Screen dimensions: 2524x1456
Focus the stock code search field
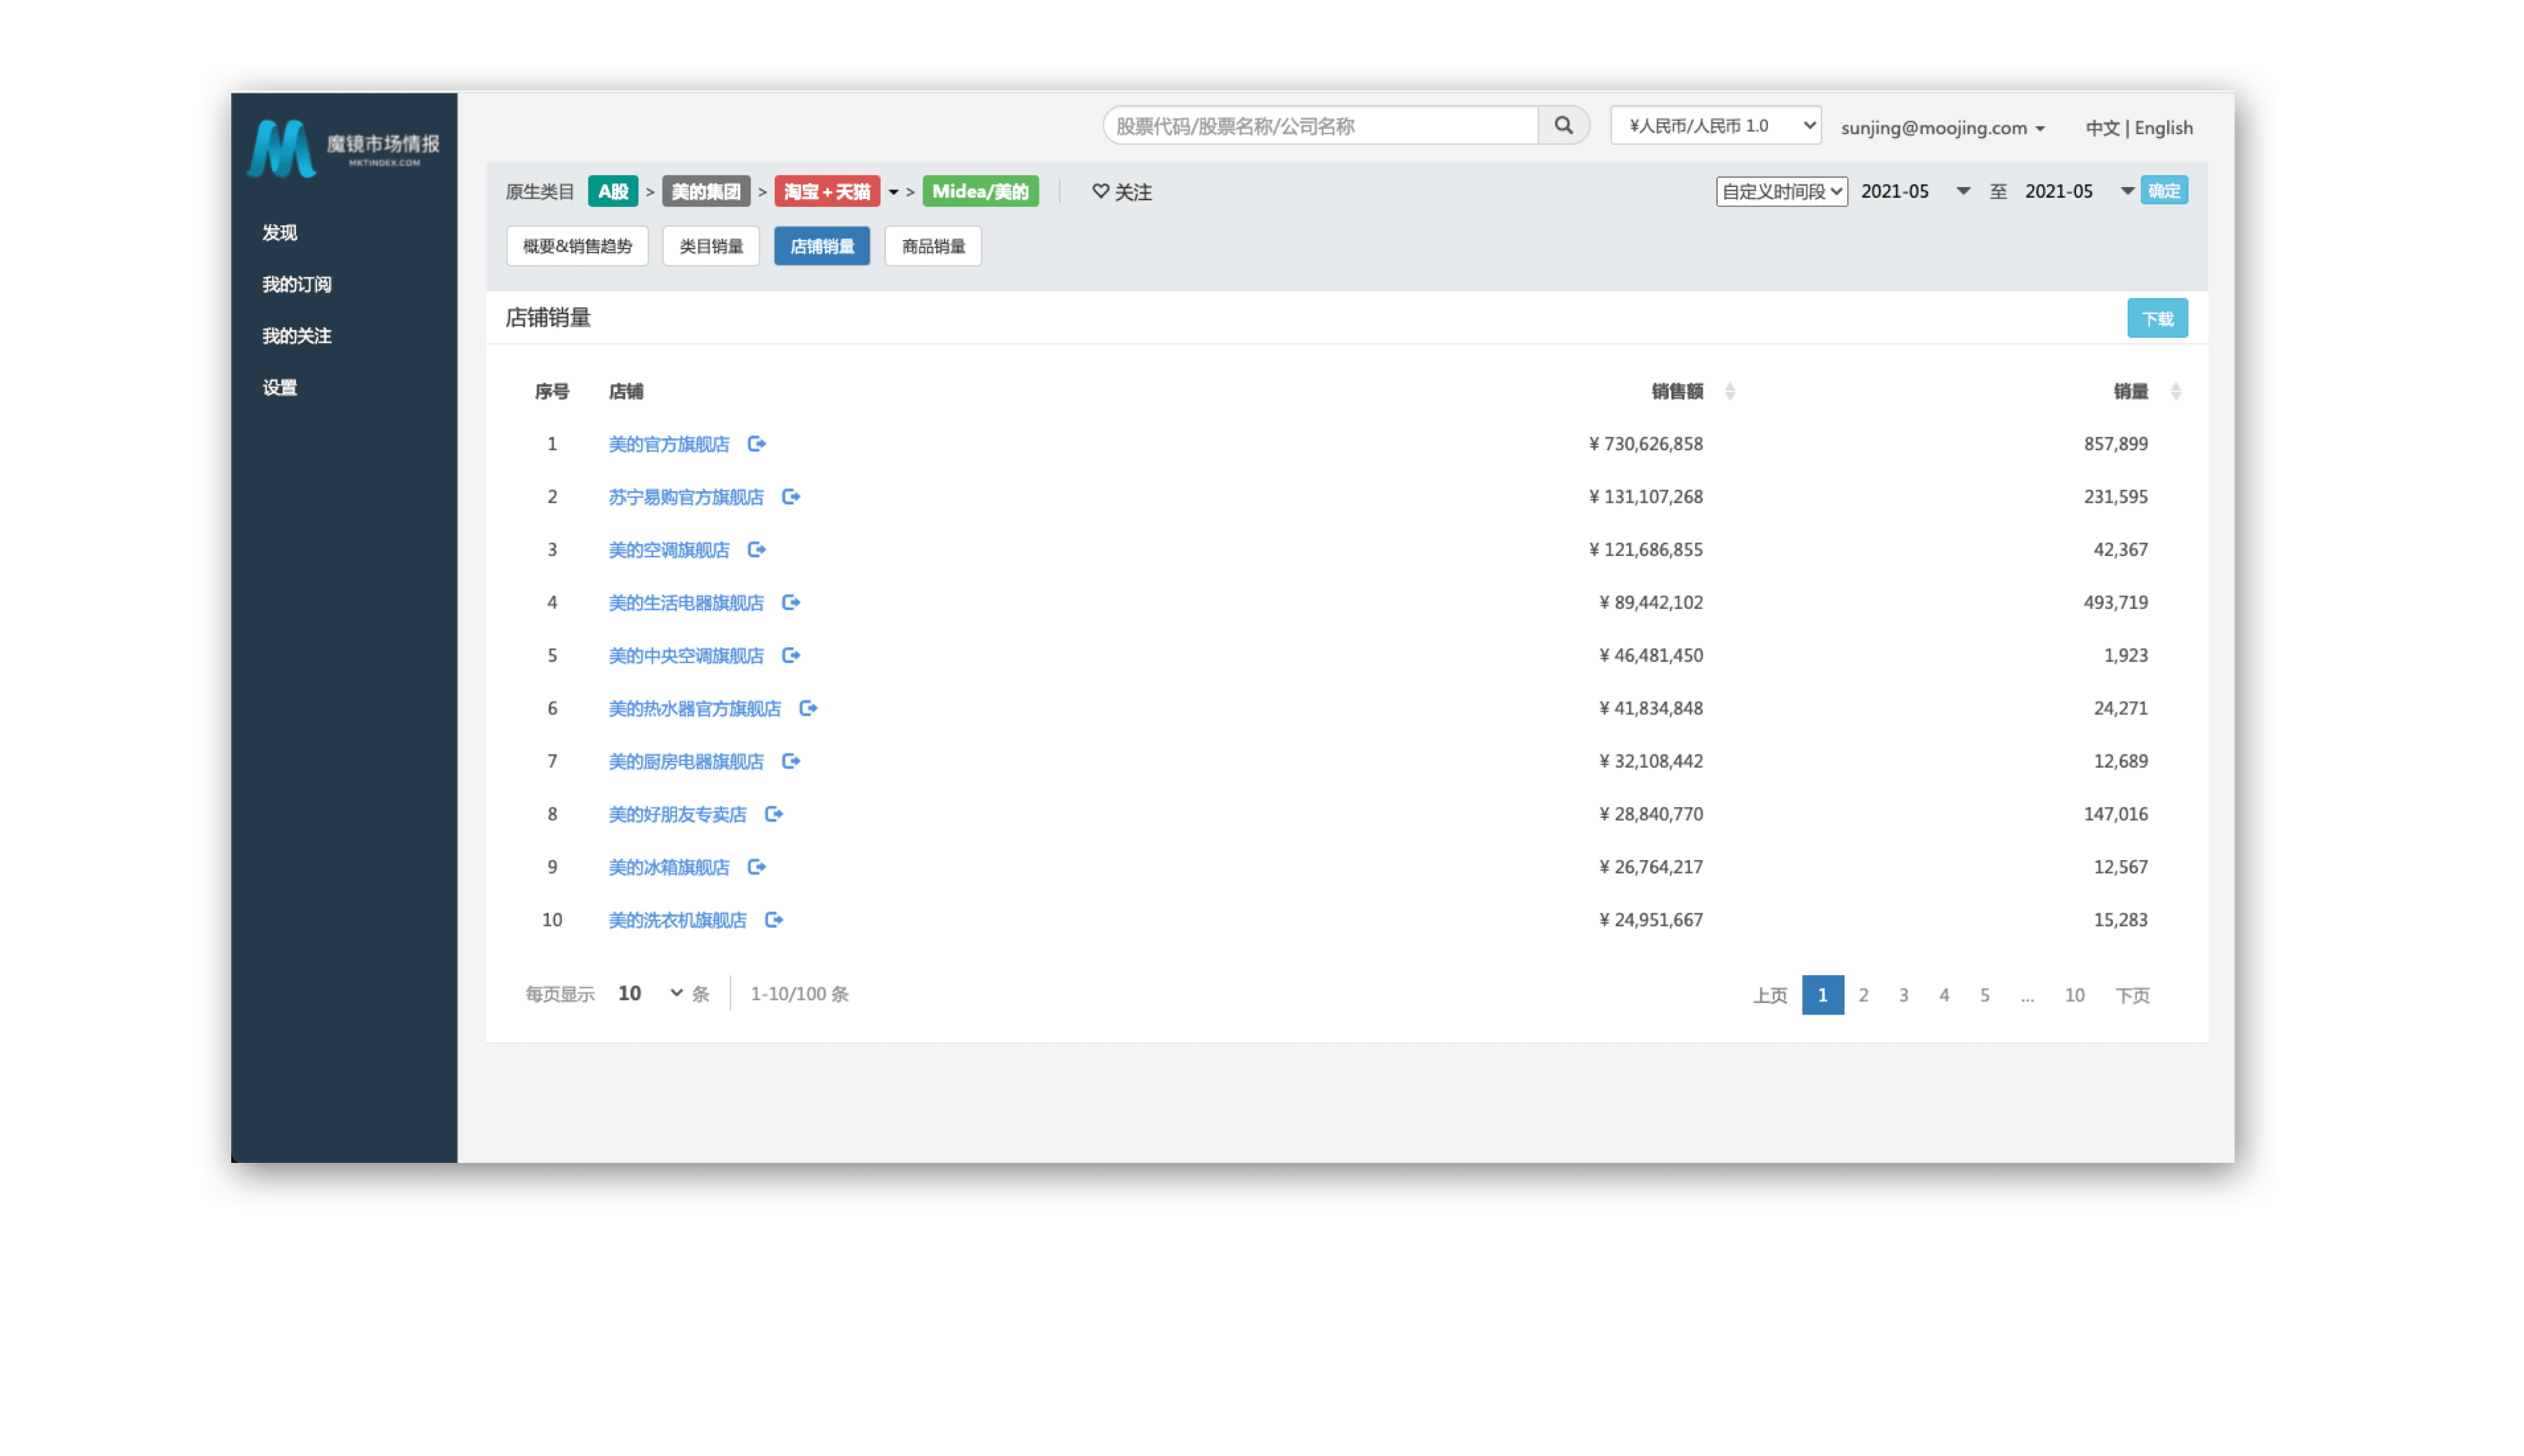pyautogui.click(x=1320, y=126)
